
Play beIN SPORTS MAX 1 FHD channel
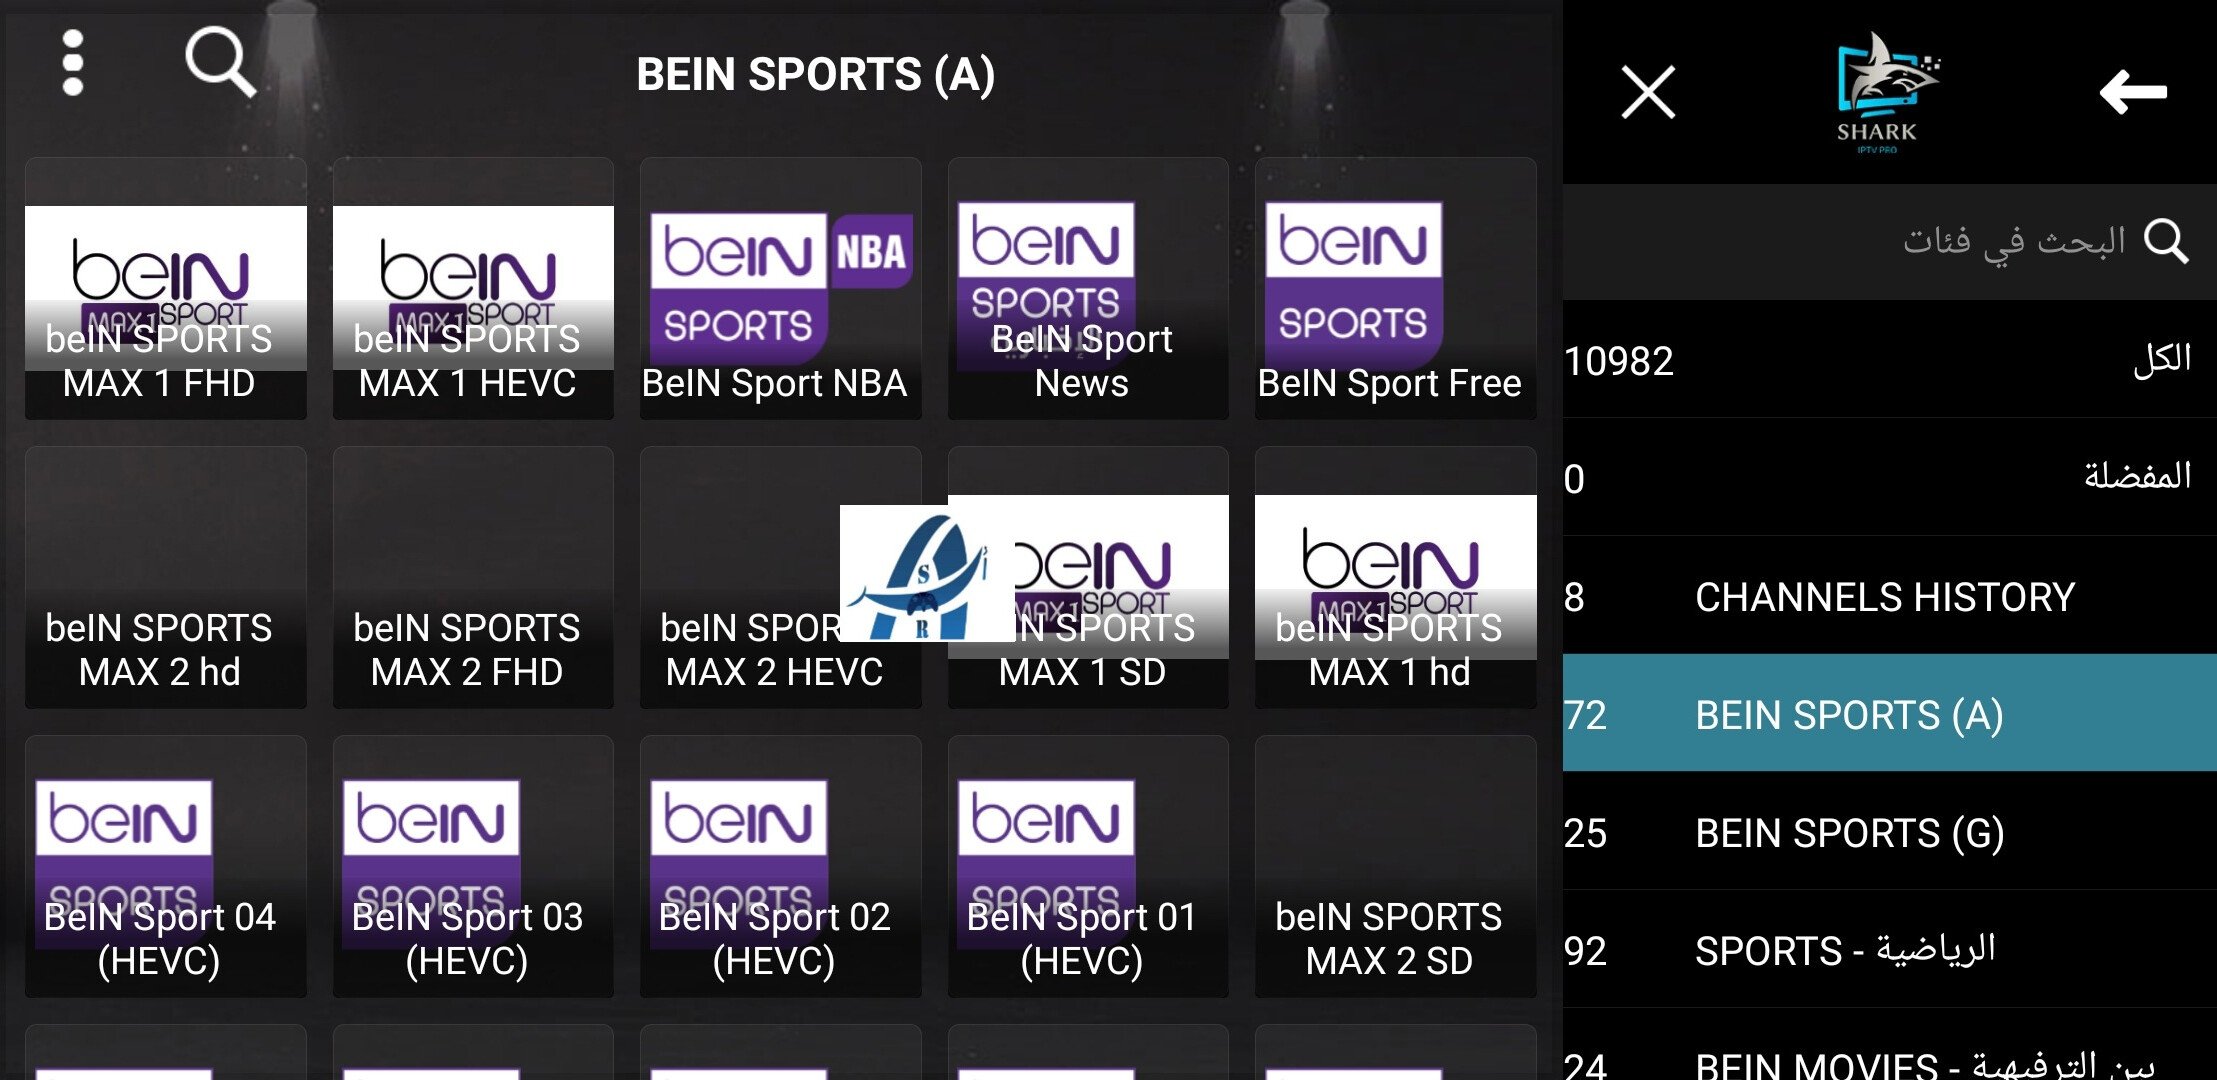coord(166,288)
